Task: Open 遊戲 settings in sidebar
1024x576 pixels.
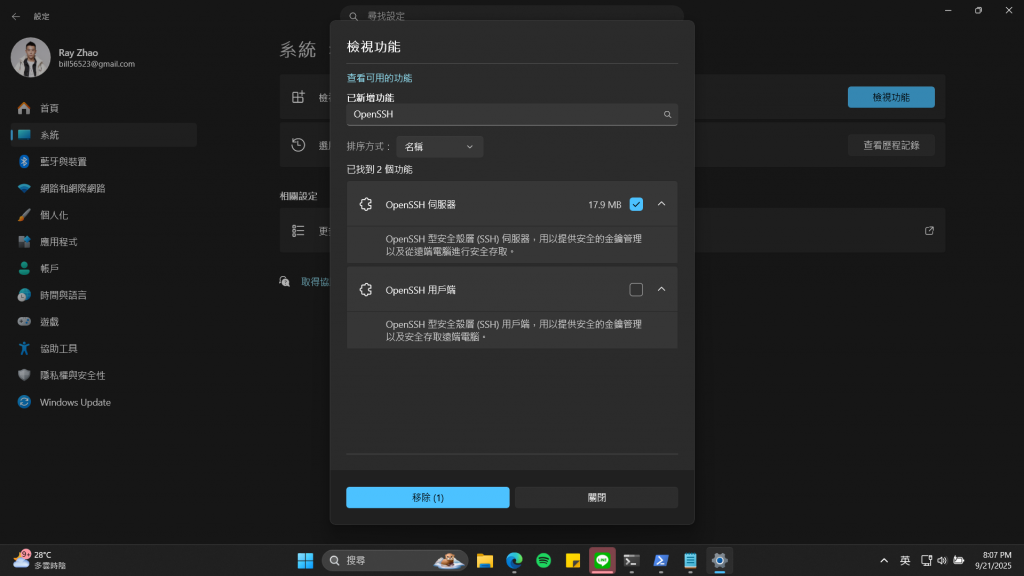Action: [103, 322]
